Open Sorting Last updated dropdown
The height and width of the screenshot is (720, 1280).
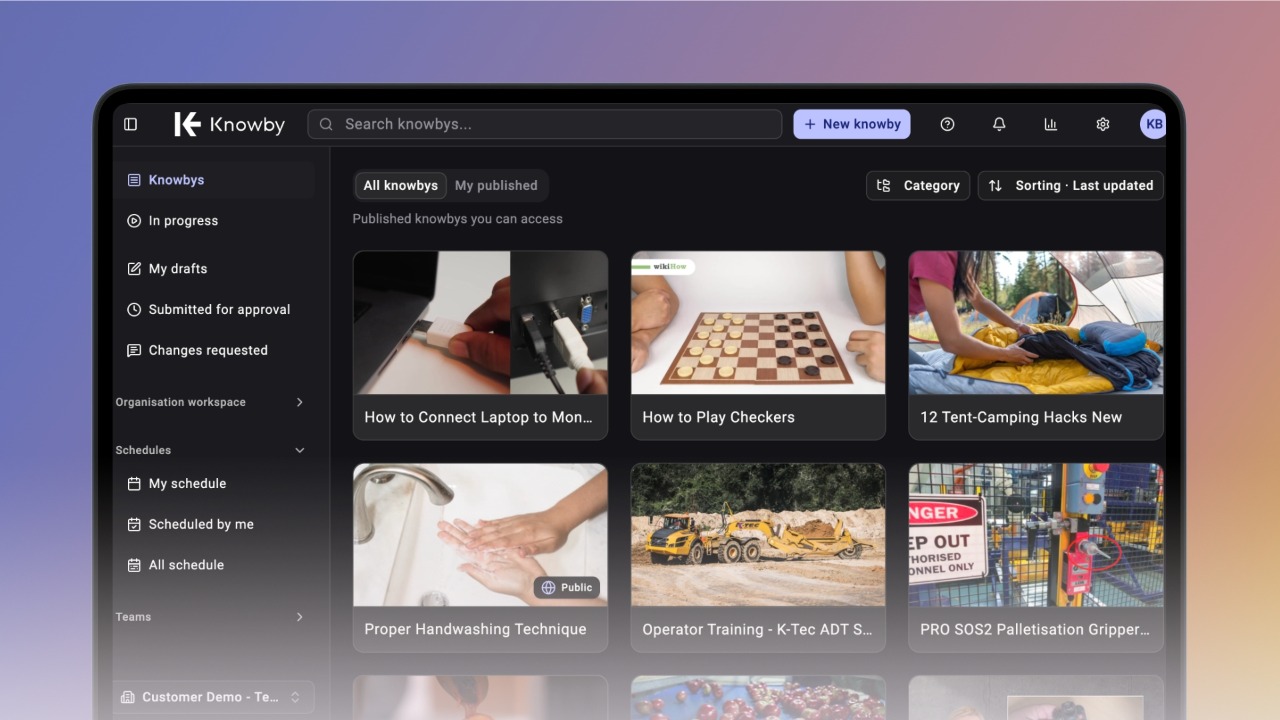1070,185
